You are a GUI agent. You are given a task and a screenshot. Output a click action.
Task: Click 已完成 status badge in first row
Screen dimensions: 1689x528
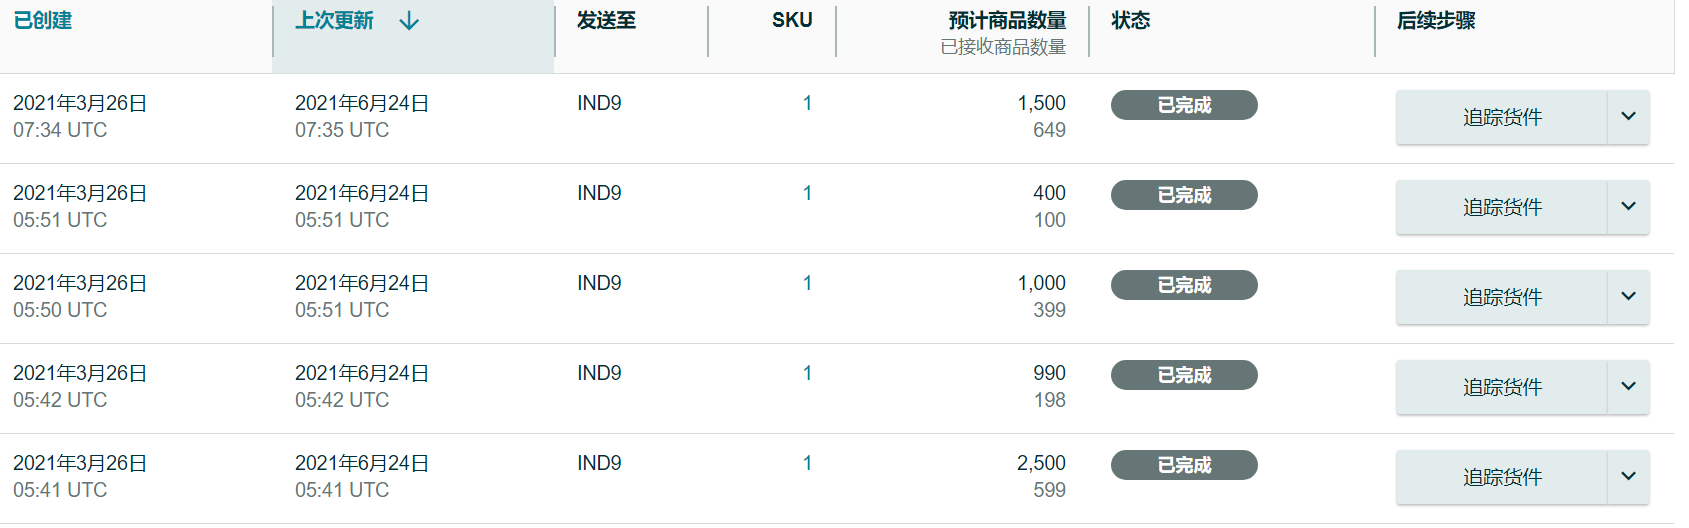(x=1184, y=105)
